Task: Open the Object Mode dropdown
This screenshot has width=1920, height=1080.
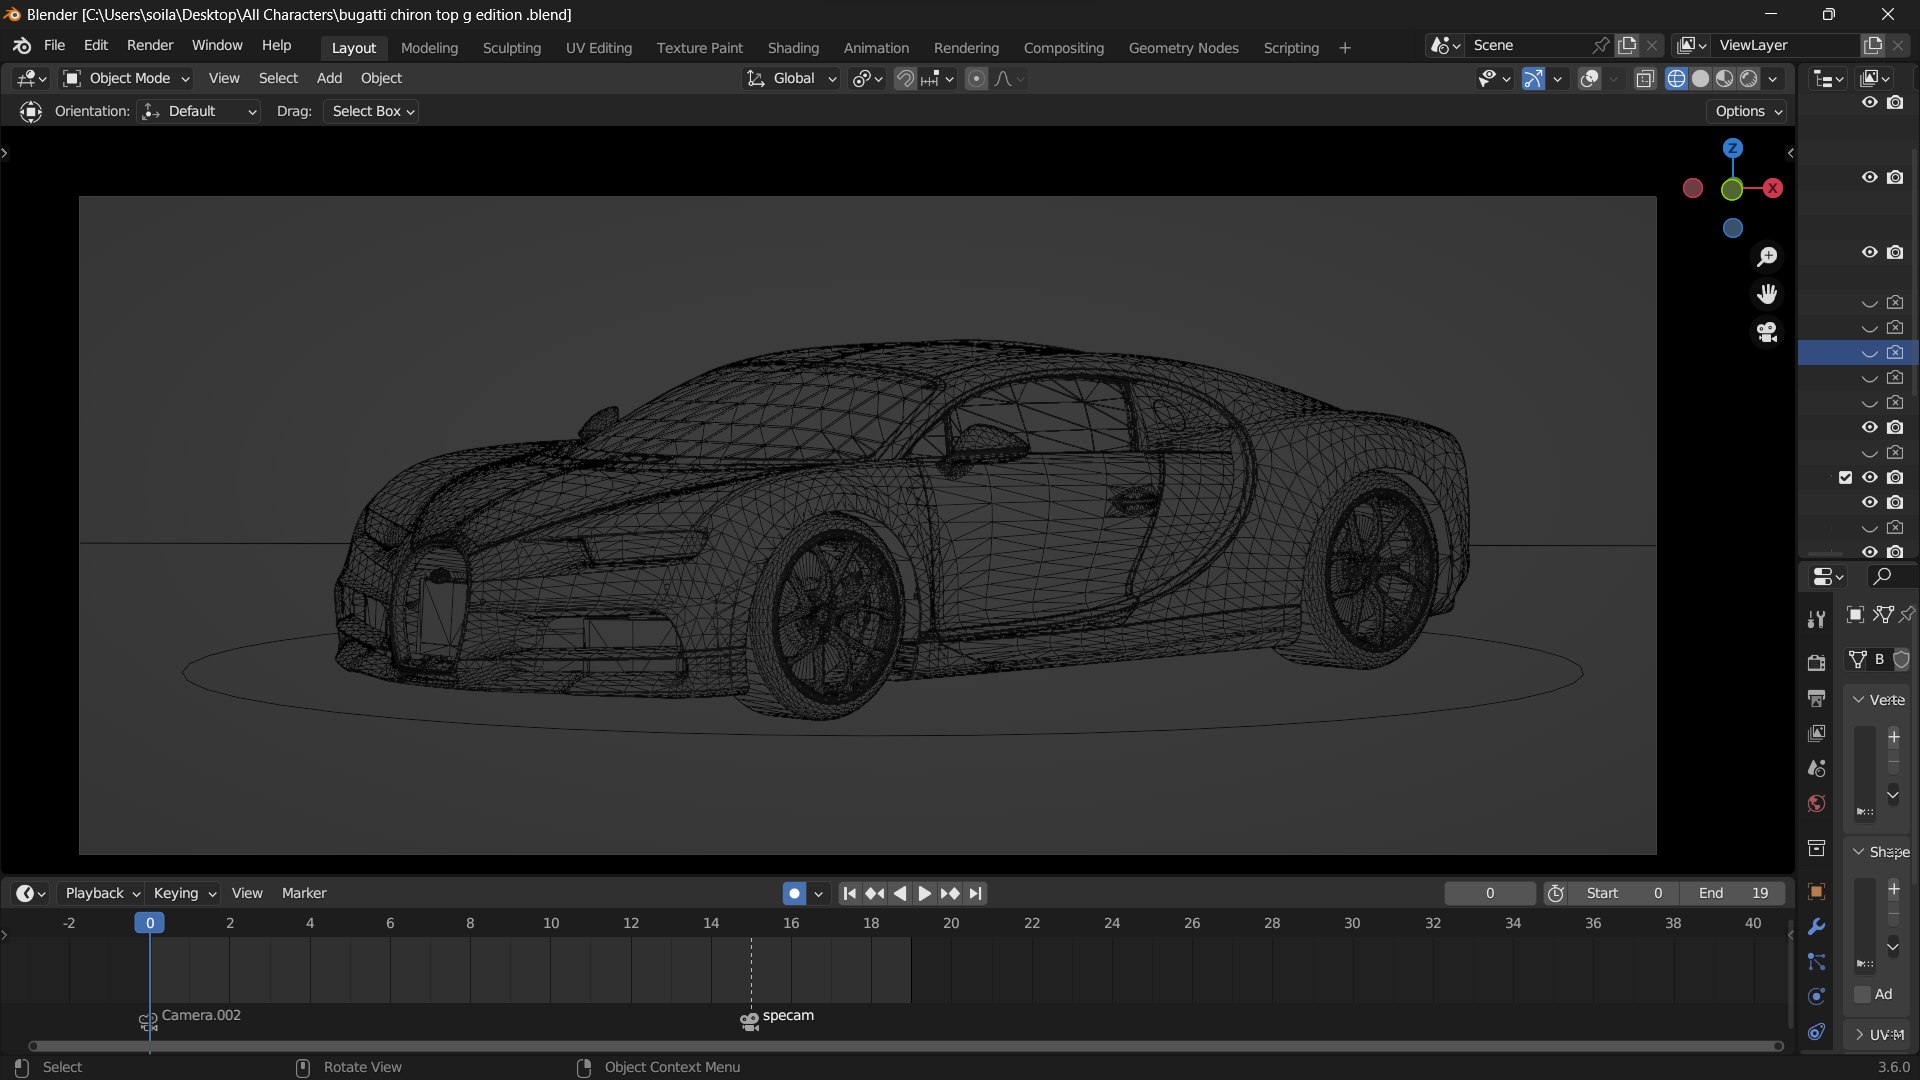Action: (x=126, y=78)
